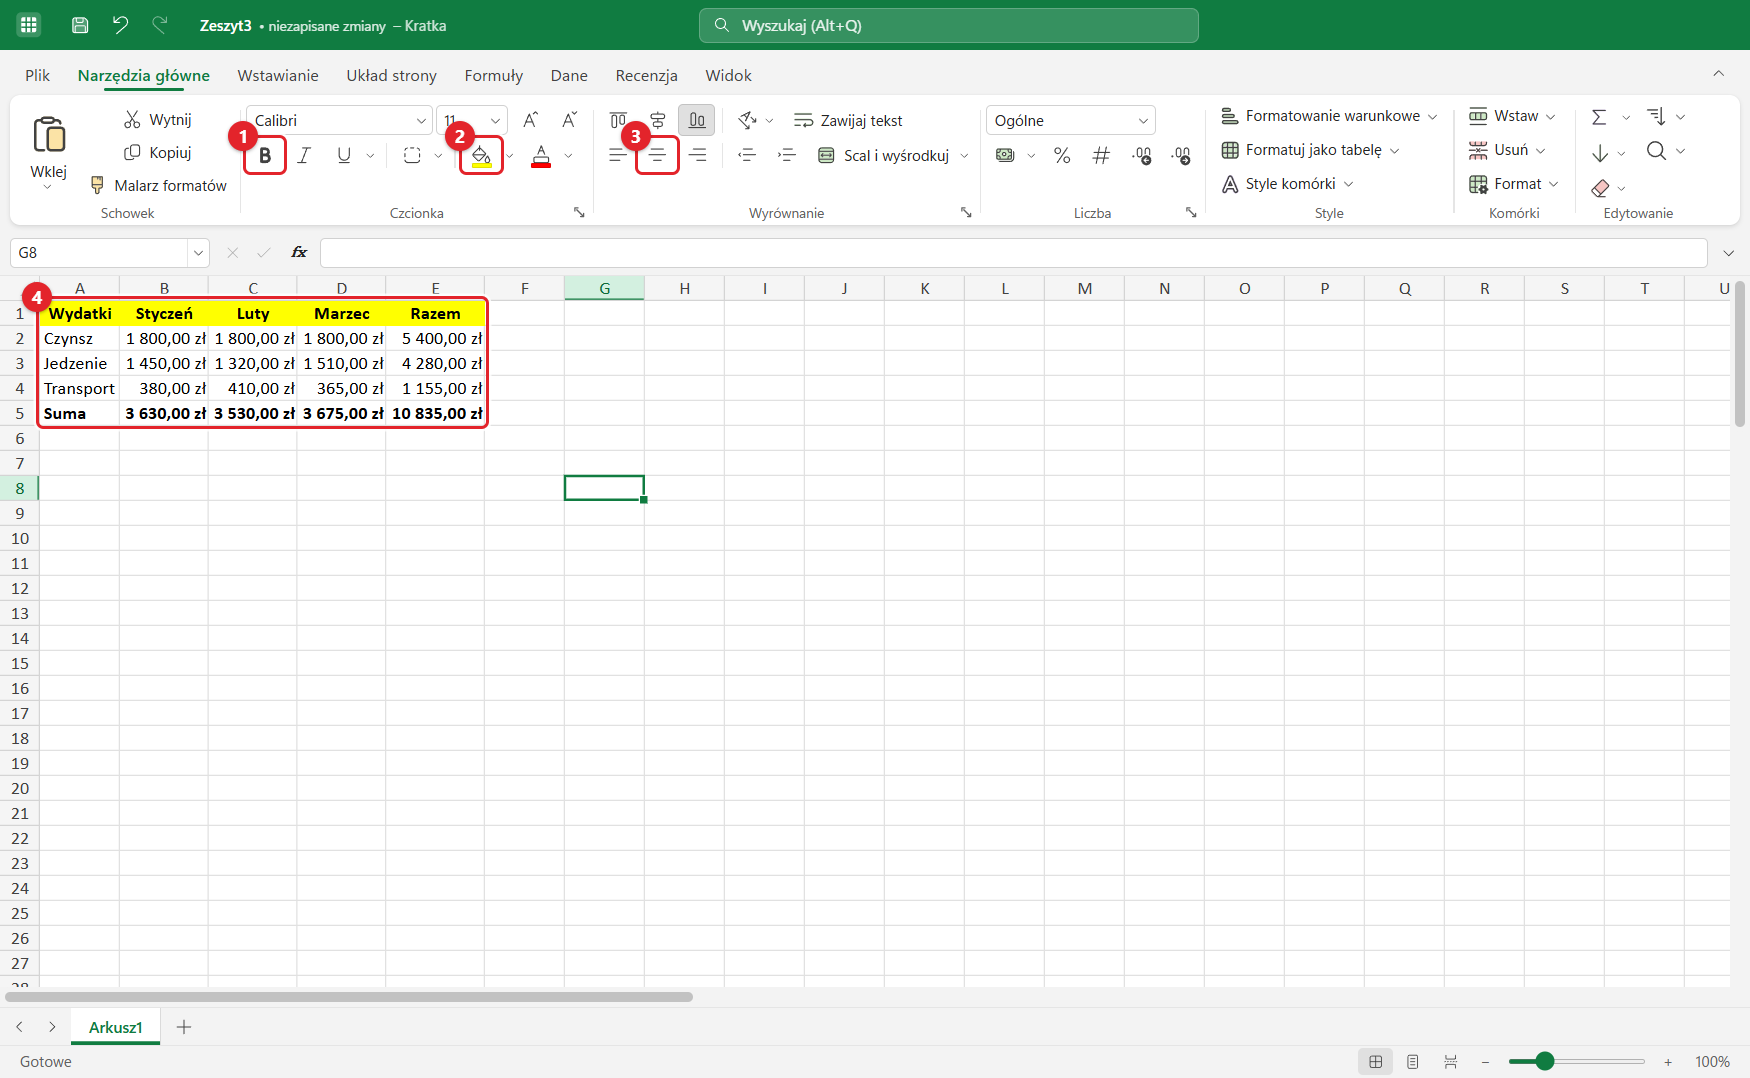
Task: Toggle Zawijaj tekst wrap text
Action: [848, 120]
